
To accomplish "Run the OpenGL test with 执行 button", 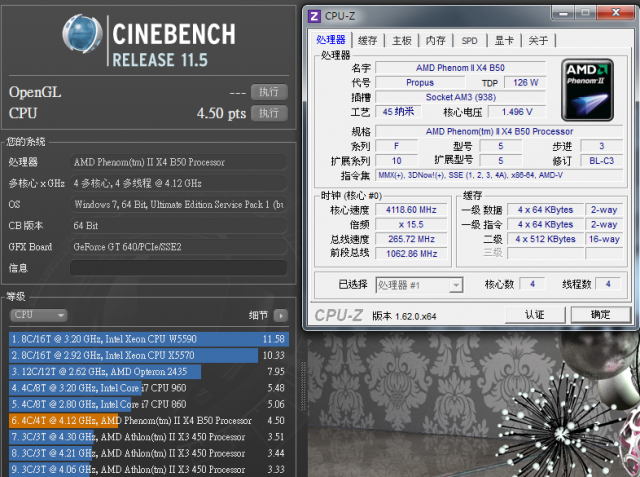I will click(269, 92).
